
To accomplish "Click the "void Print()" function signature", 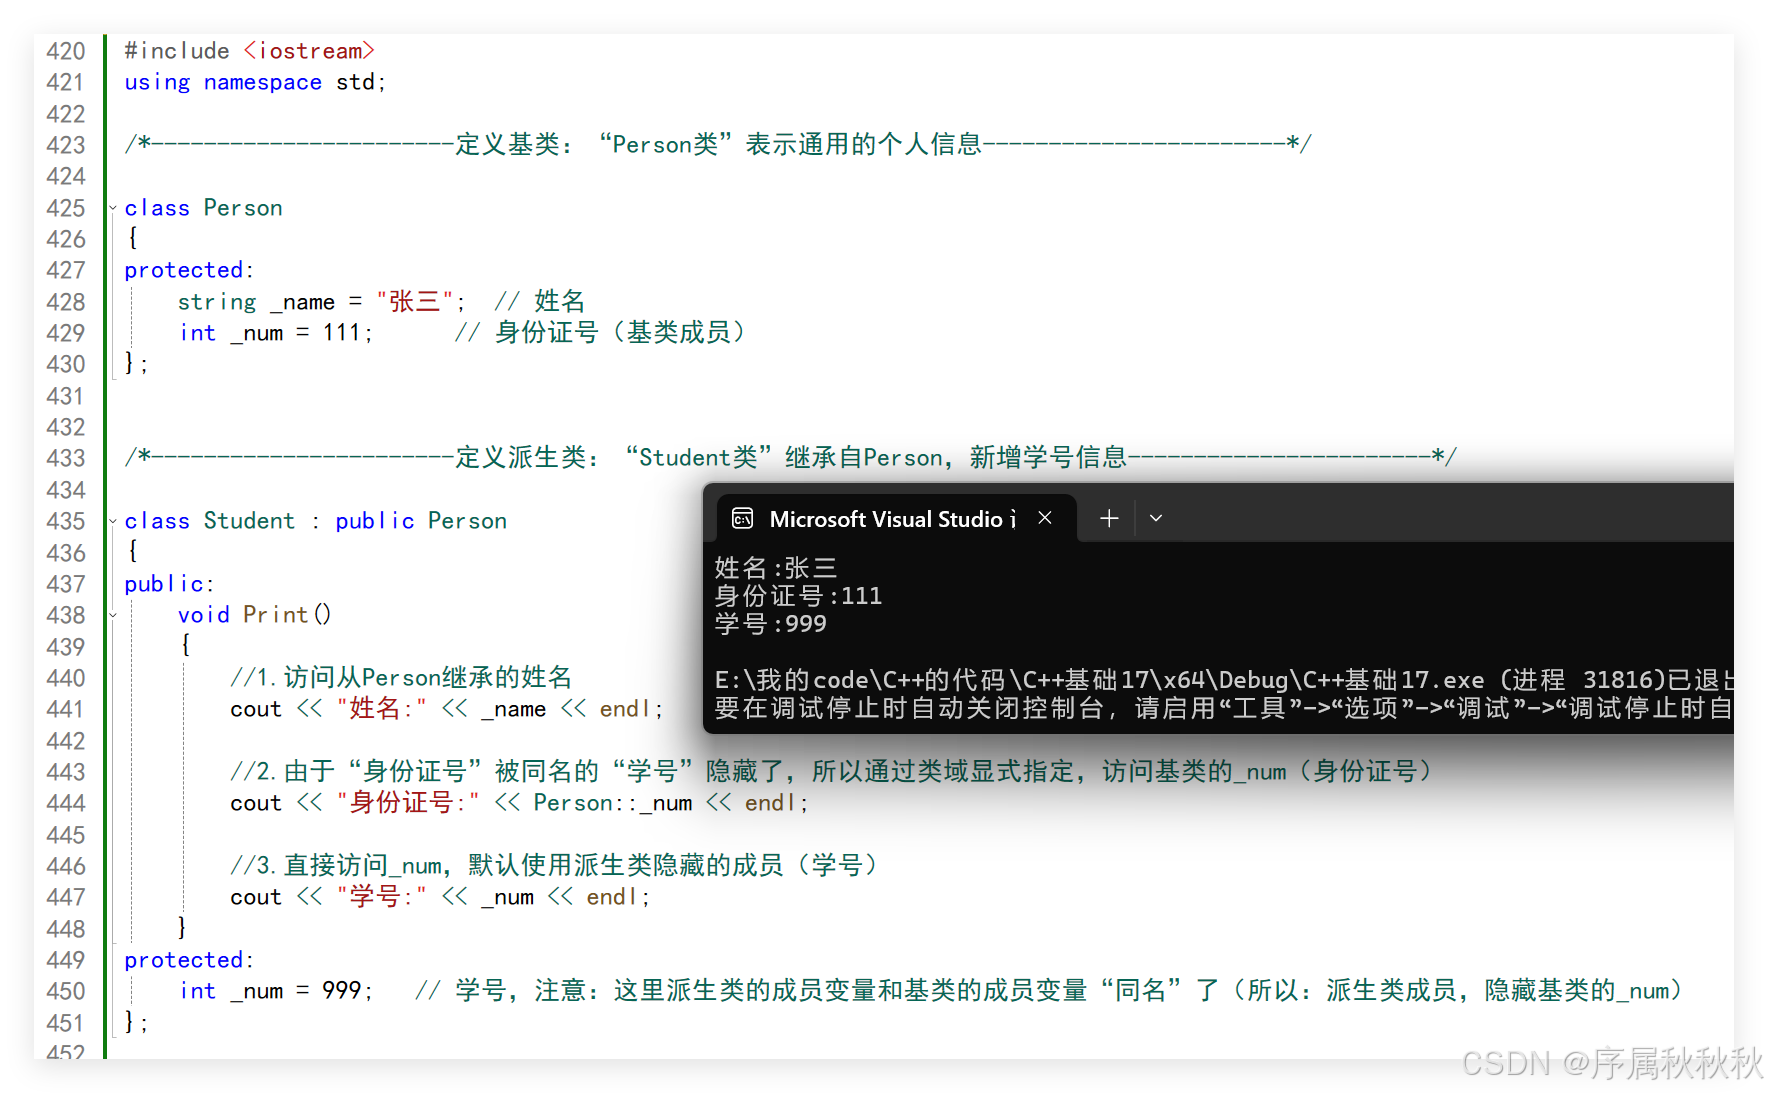I will (x=254, y=615).
